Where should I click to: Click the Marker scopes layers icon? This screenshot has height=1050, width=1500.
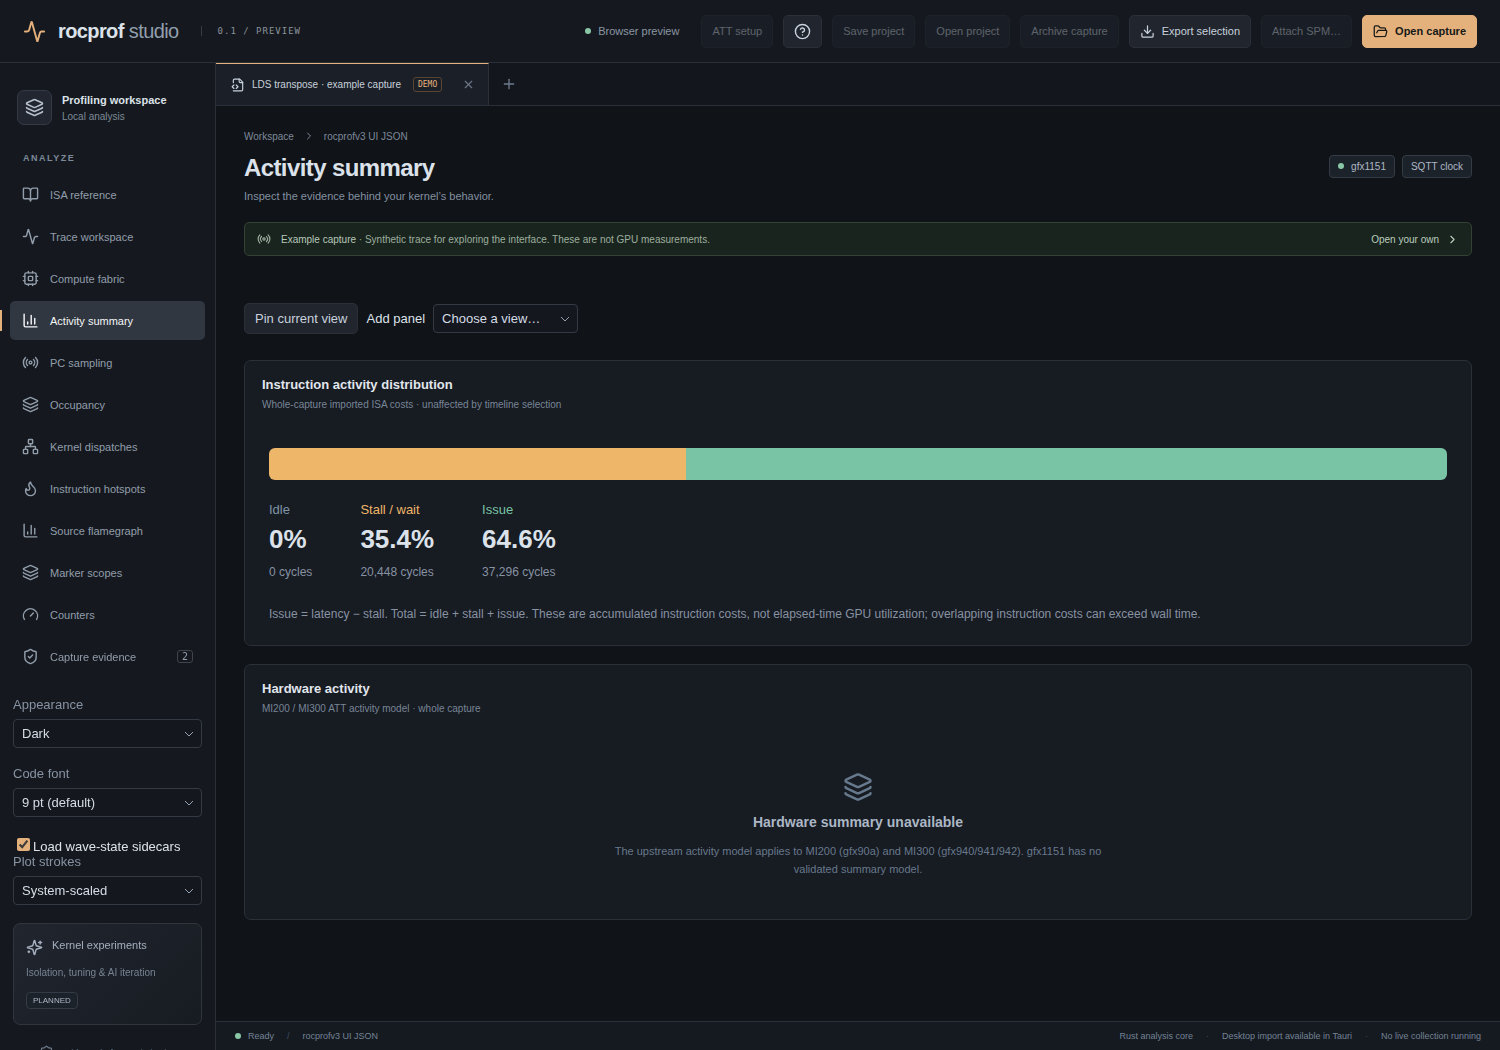[31, 573]
